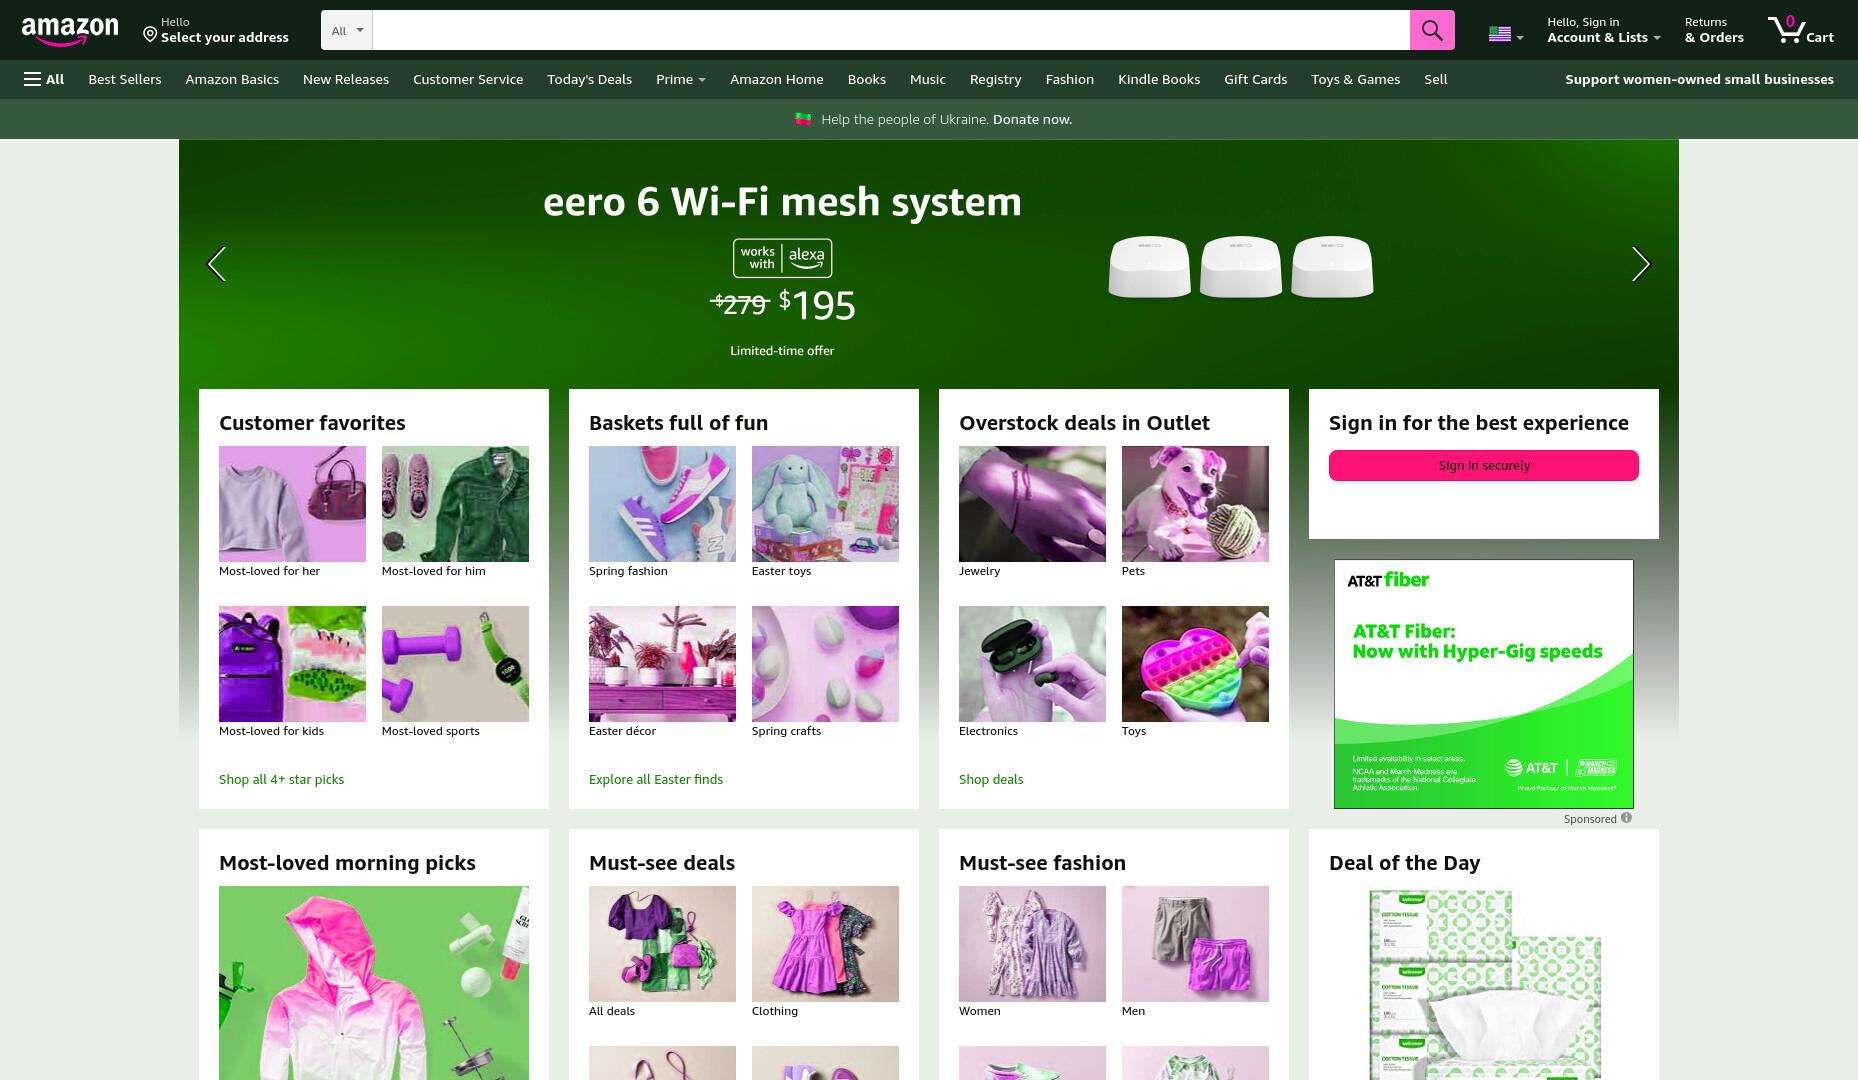The image size is (1858, 1080).
Task: Open Deal of the Day tissue image
Action: [x=1484, y=983]
